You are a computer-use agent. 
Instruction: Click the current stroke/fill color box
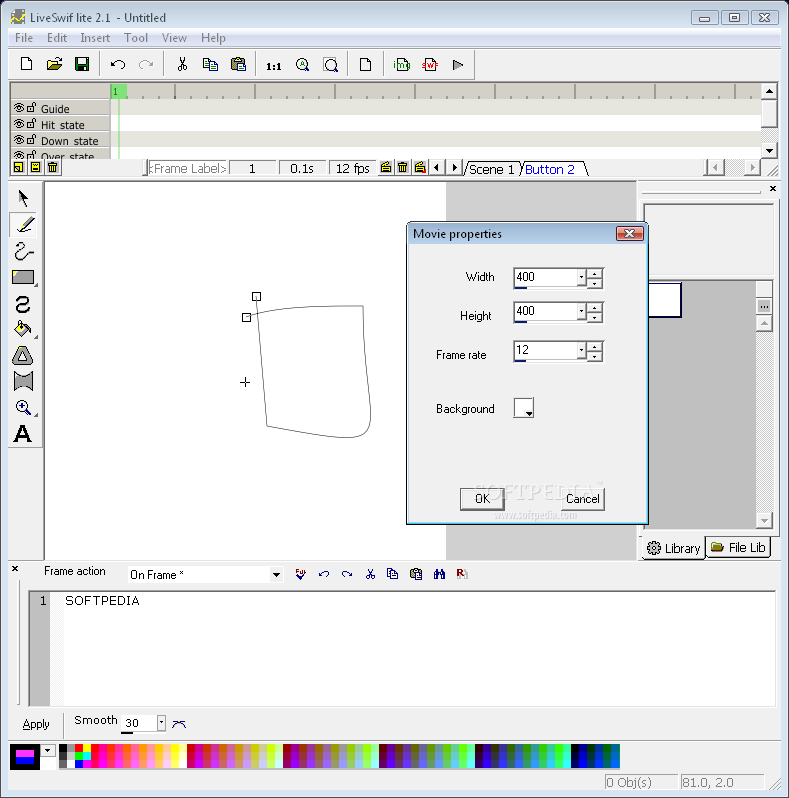[25, 757]
